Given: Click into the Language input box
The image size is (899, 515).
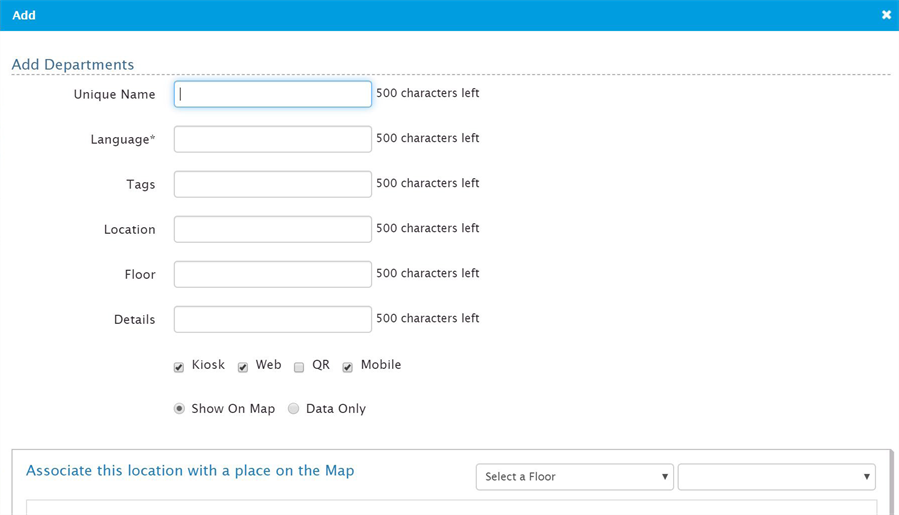Looking at the screenshot, I should (273, 139).
